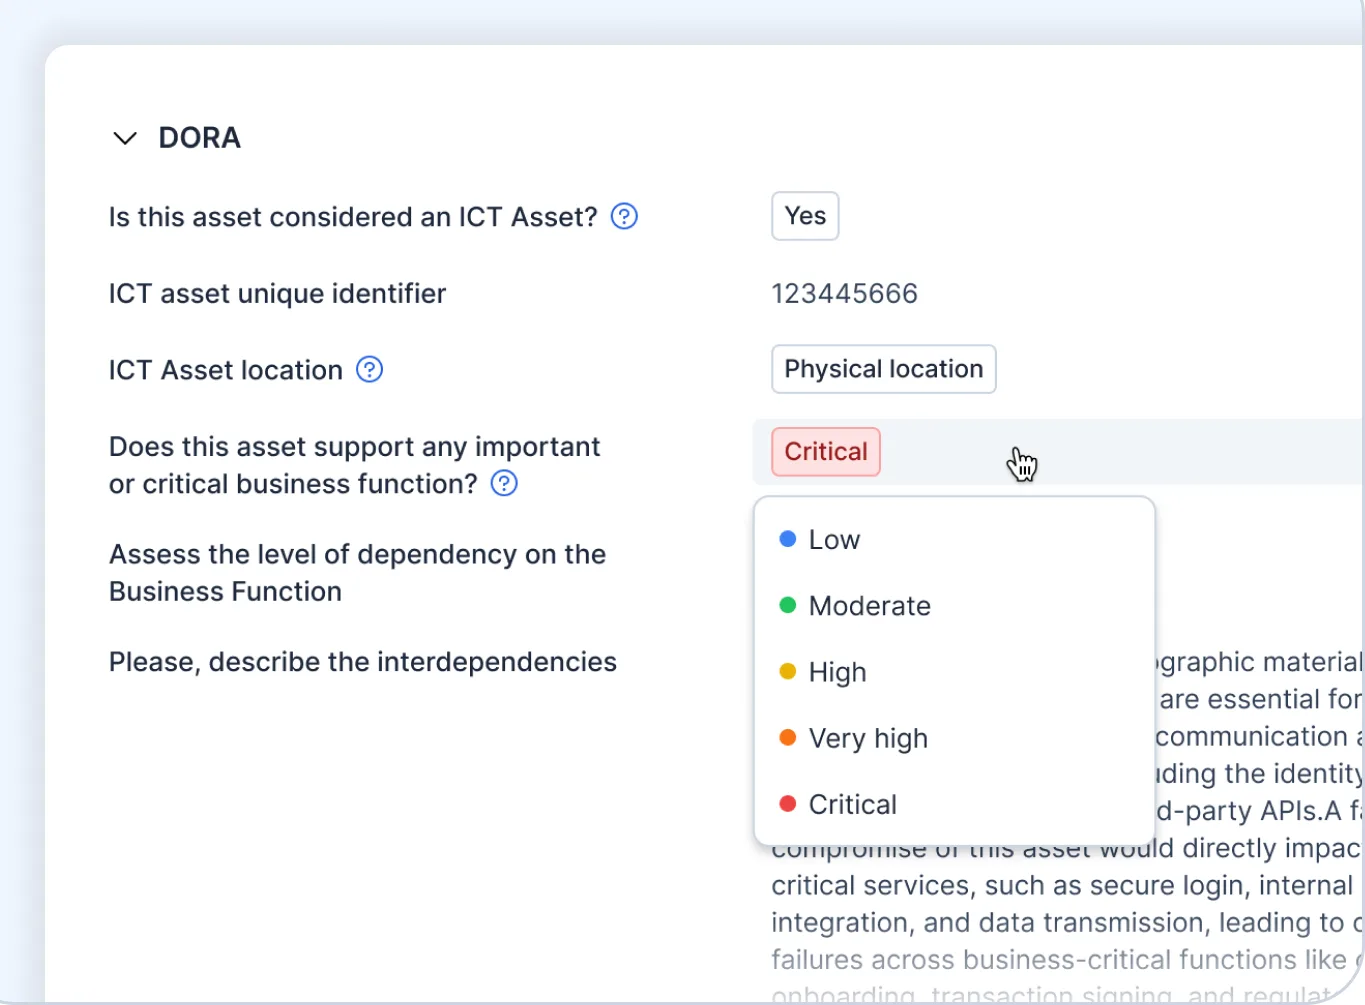1365x1005 pixels.
Task: Select Very high option
Action: (x=955, y=738)
